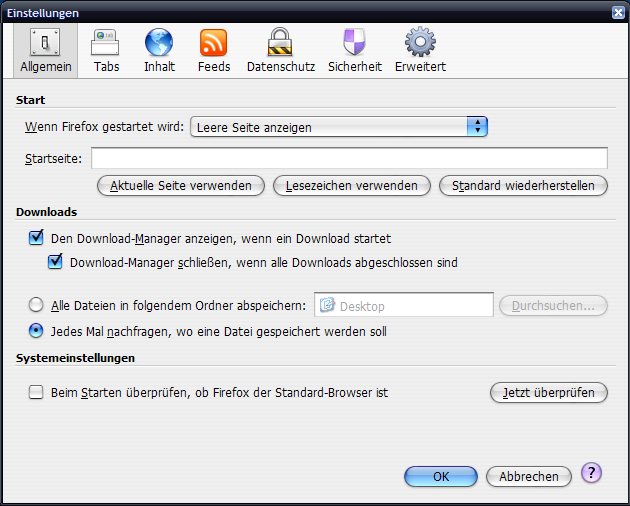
Task: Open the Erweitert gear panel
Action: [420, 50]
